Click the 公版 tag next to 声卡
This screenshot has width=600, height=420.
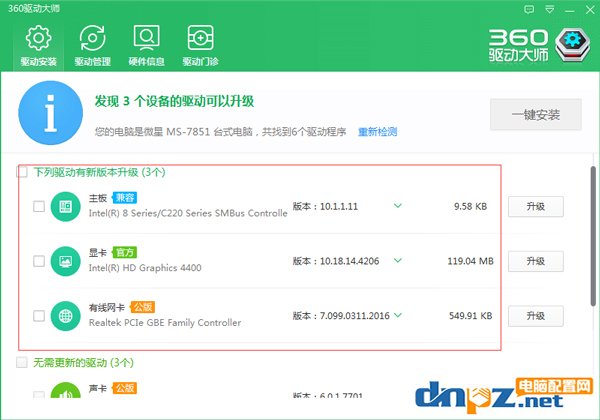[125, 388]
